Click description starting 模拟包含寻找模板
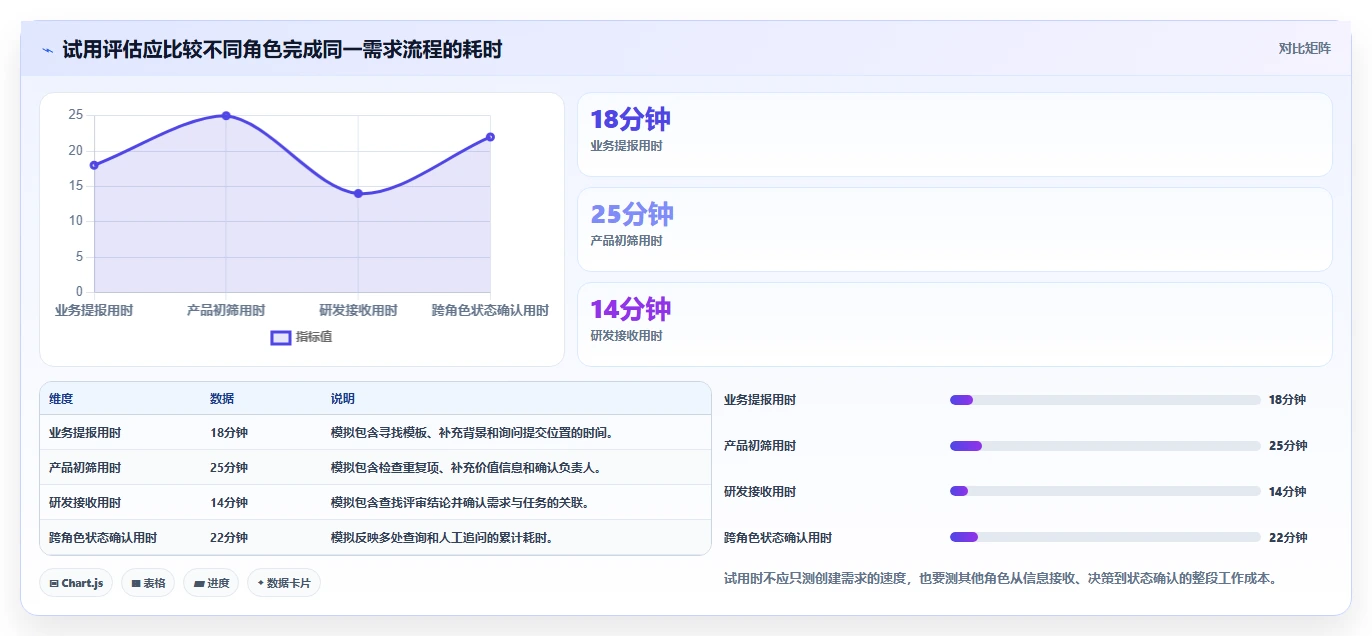 coord(472,433)
